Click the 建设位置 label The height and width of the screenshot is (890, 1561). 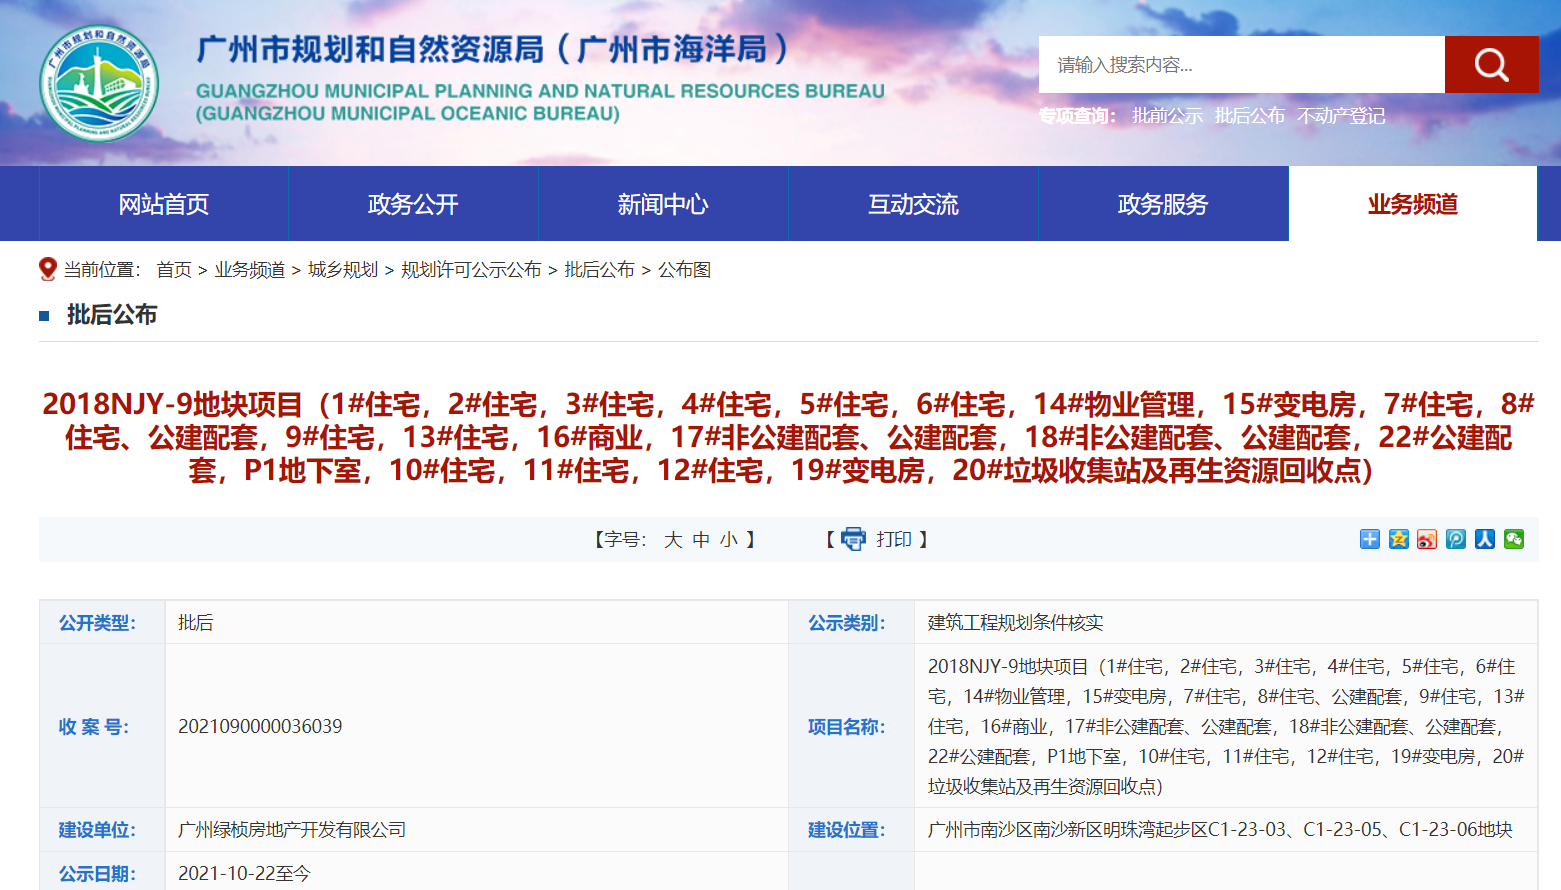pos(847,830)
